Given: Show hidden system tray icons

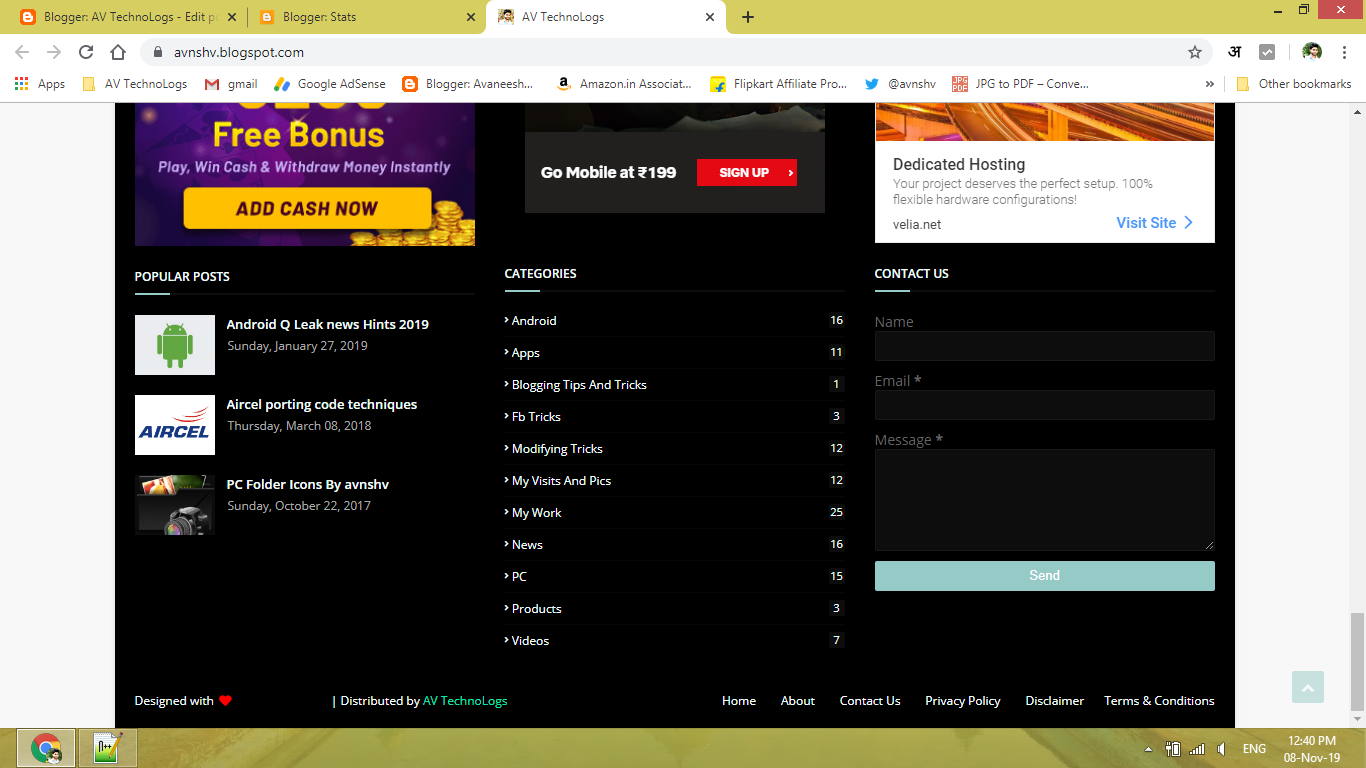Looking at the screenshot, I should point(1147,748).
